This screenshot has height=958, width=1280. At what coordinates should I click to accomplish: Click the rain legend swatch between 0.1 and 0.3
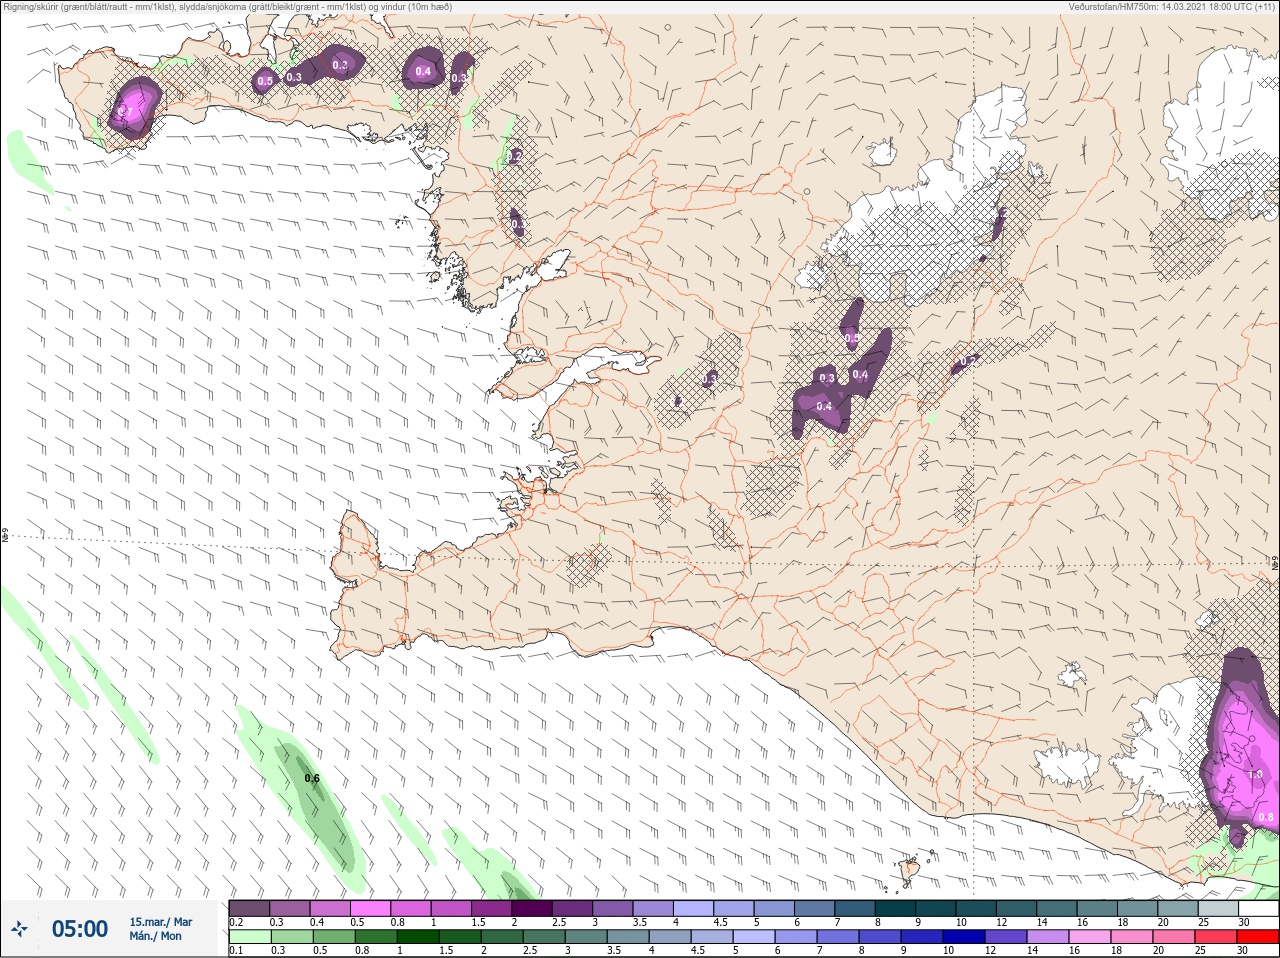click(250, 937)
